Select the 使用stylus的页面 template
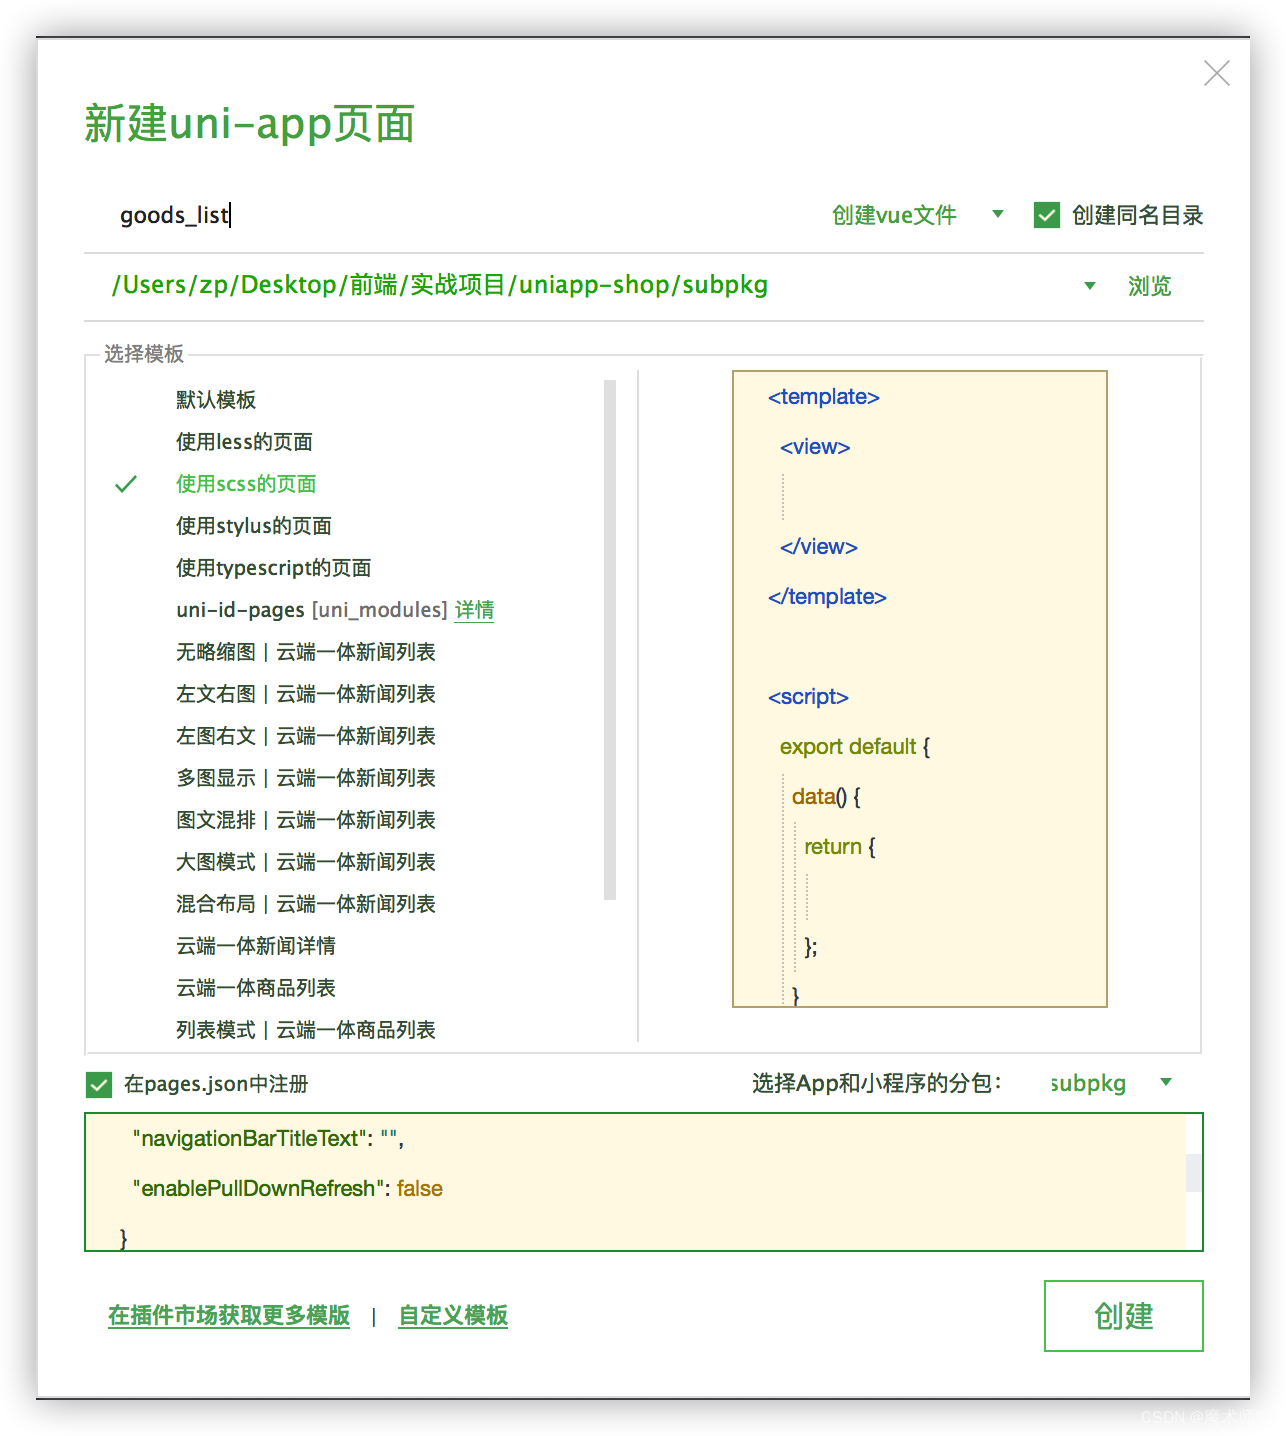 (254, 526)
